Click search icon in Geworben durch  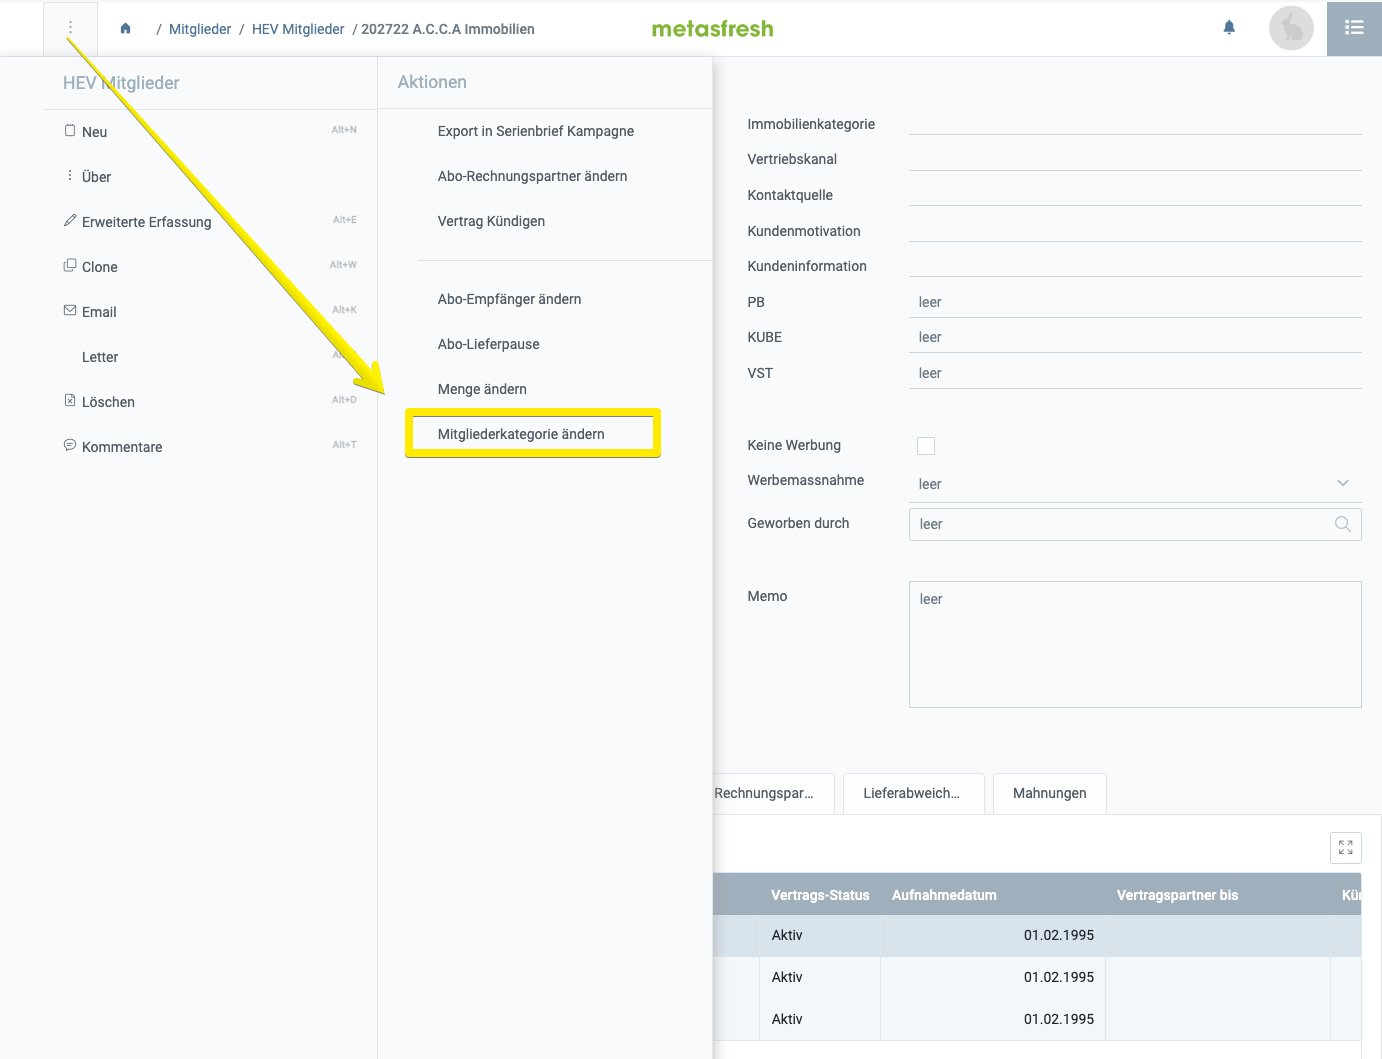(1343, 524)
